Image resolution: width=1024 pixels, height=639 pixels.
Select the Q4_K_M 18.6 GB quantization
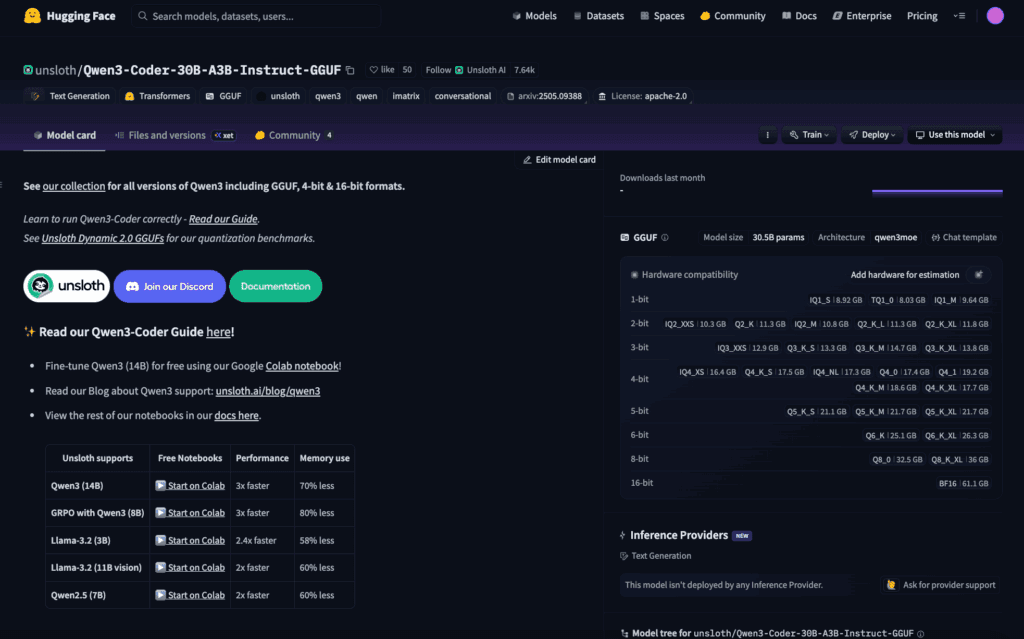[886, 388]
